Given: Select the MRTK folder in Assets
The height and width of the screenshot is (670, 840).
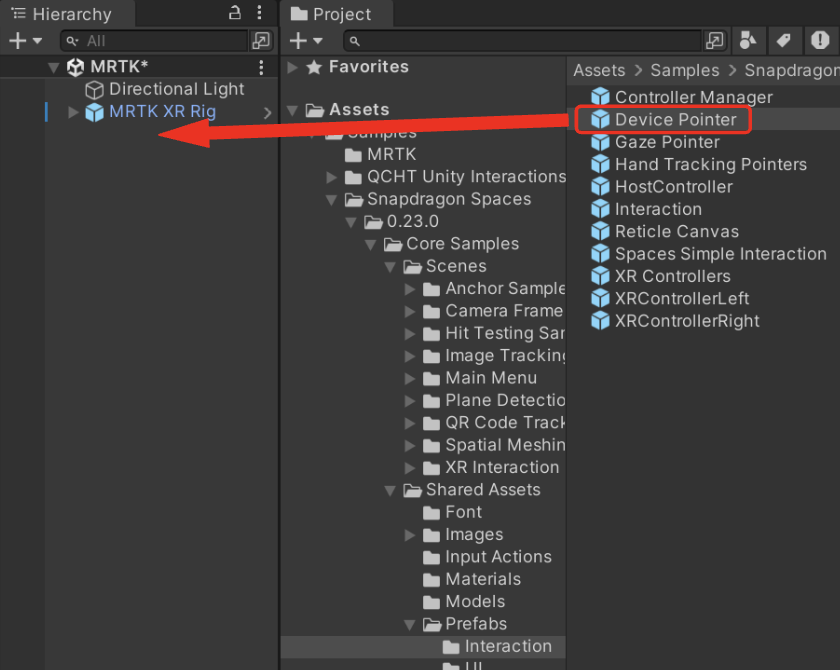Looking at the screenshot, I should tap(380, 155).
